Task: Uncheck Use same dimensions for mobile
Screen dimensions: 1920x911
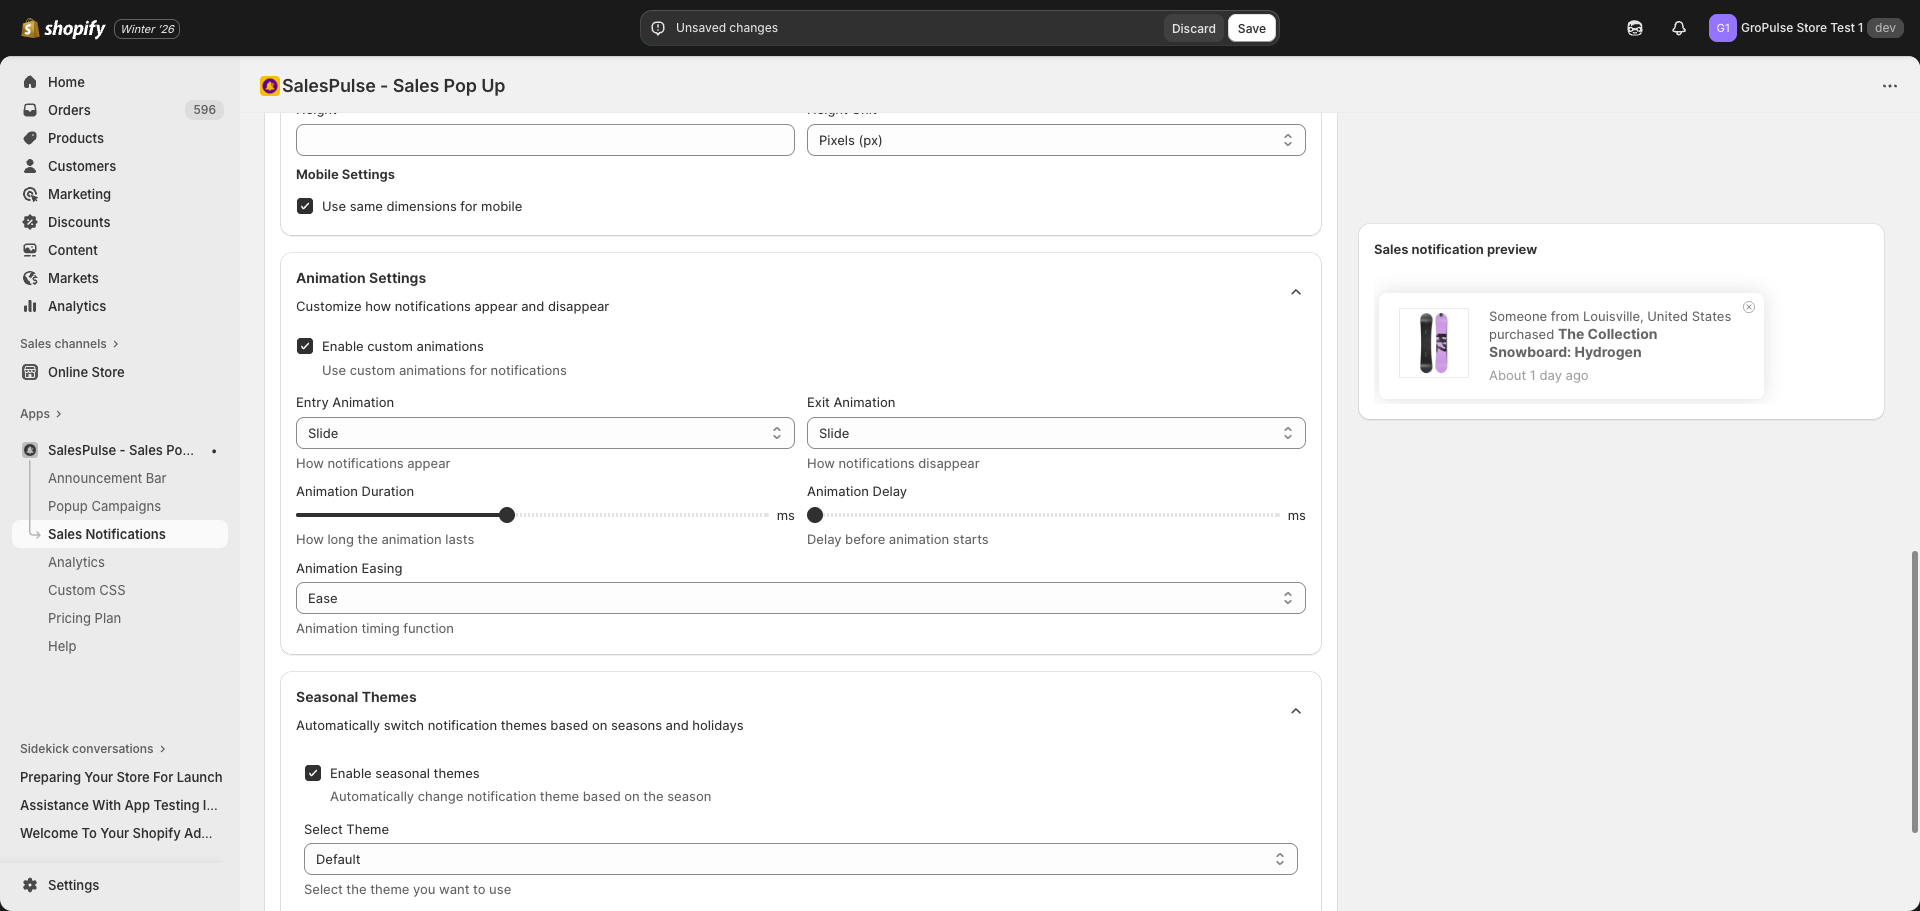Action: pyautogui.click(x=304, y=206)
